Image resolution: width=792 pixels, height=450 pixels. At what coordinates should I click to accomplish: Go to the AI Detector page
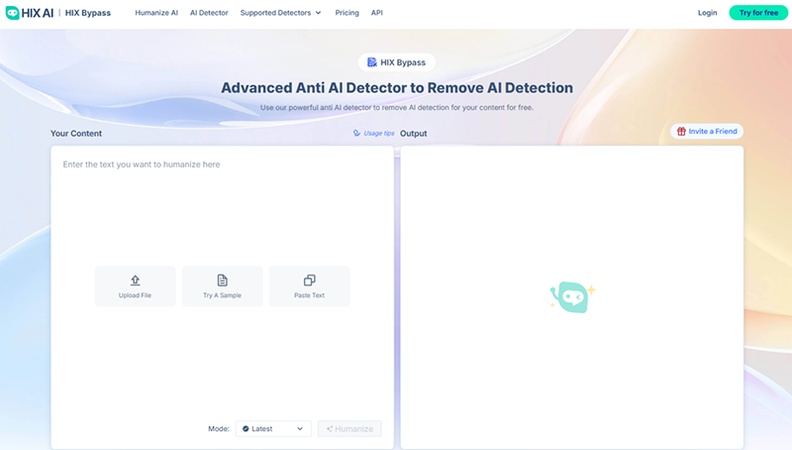click(209, 13)
